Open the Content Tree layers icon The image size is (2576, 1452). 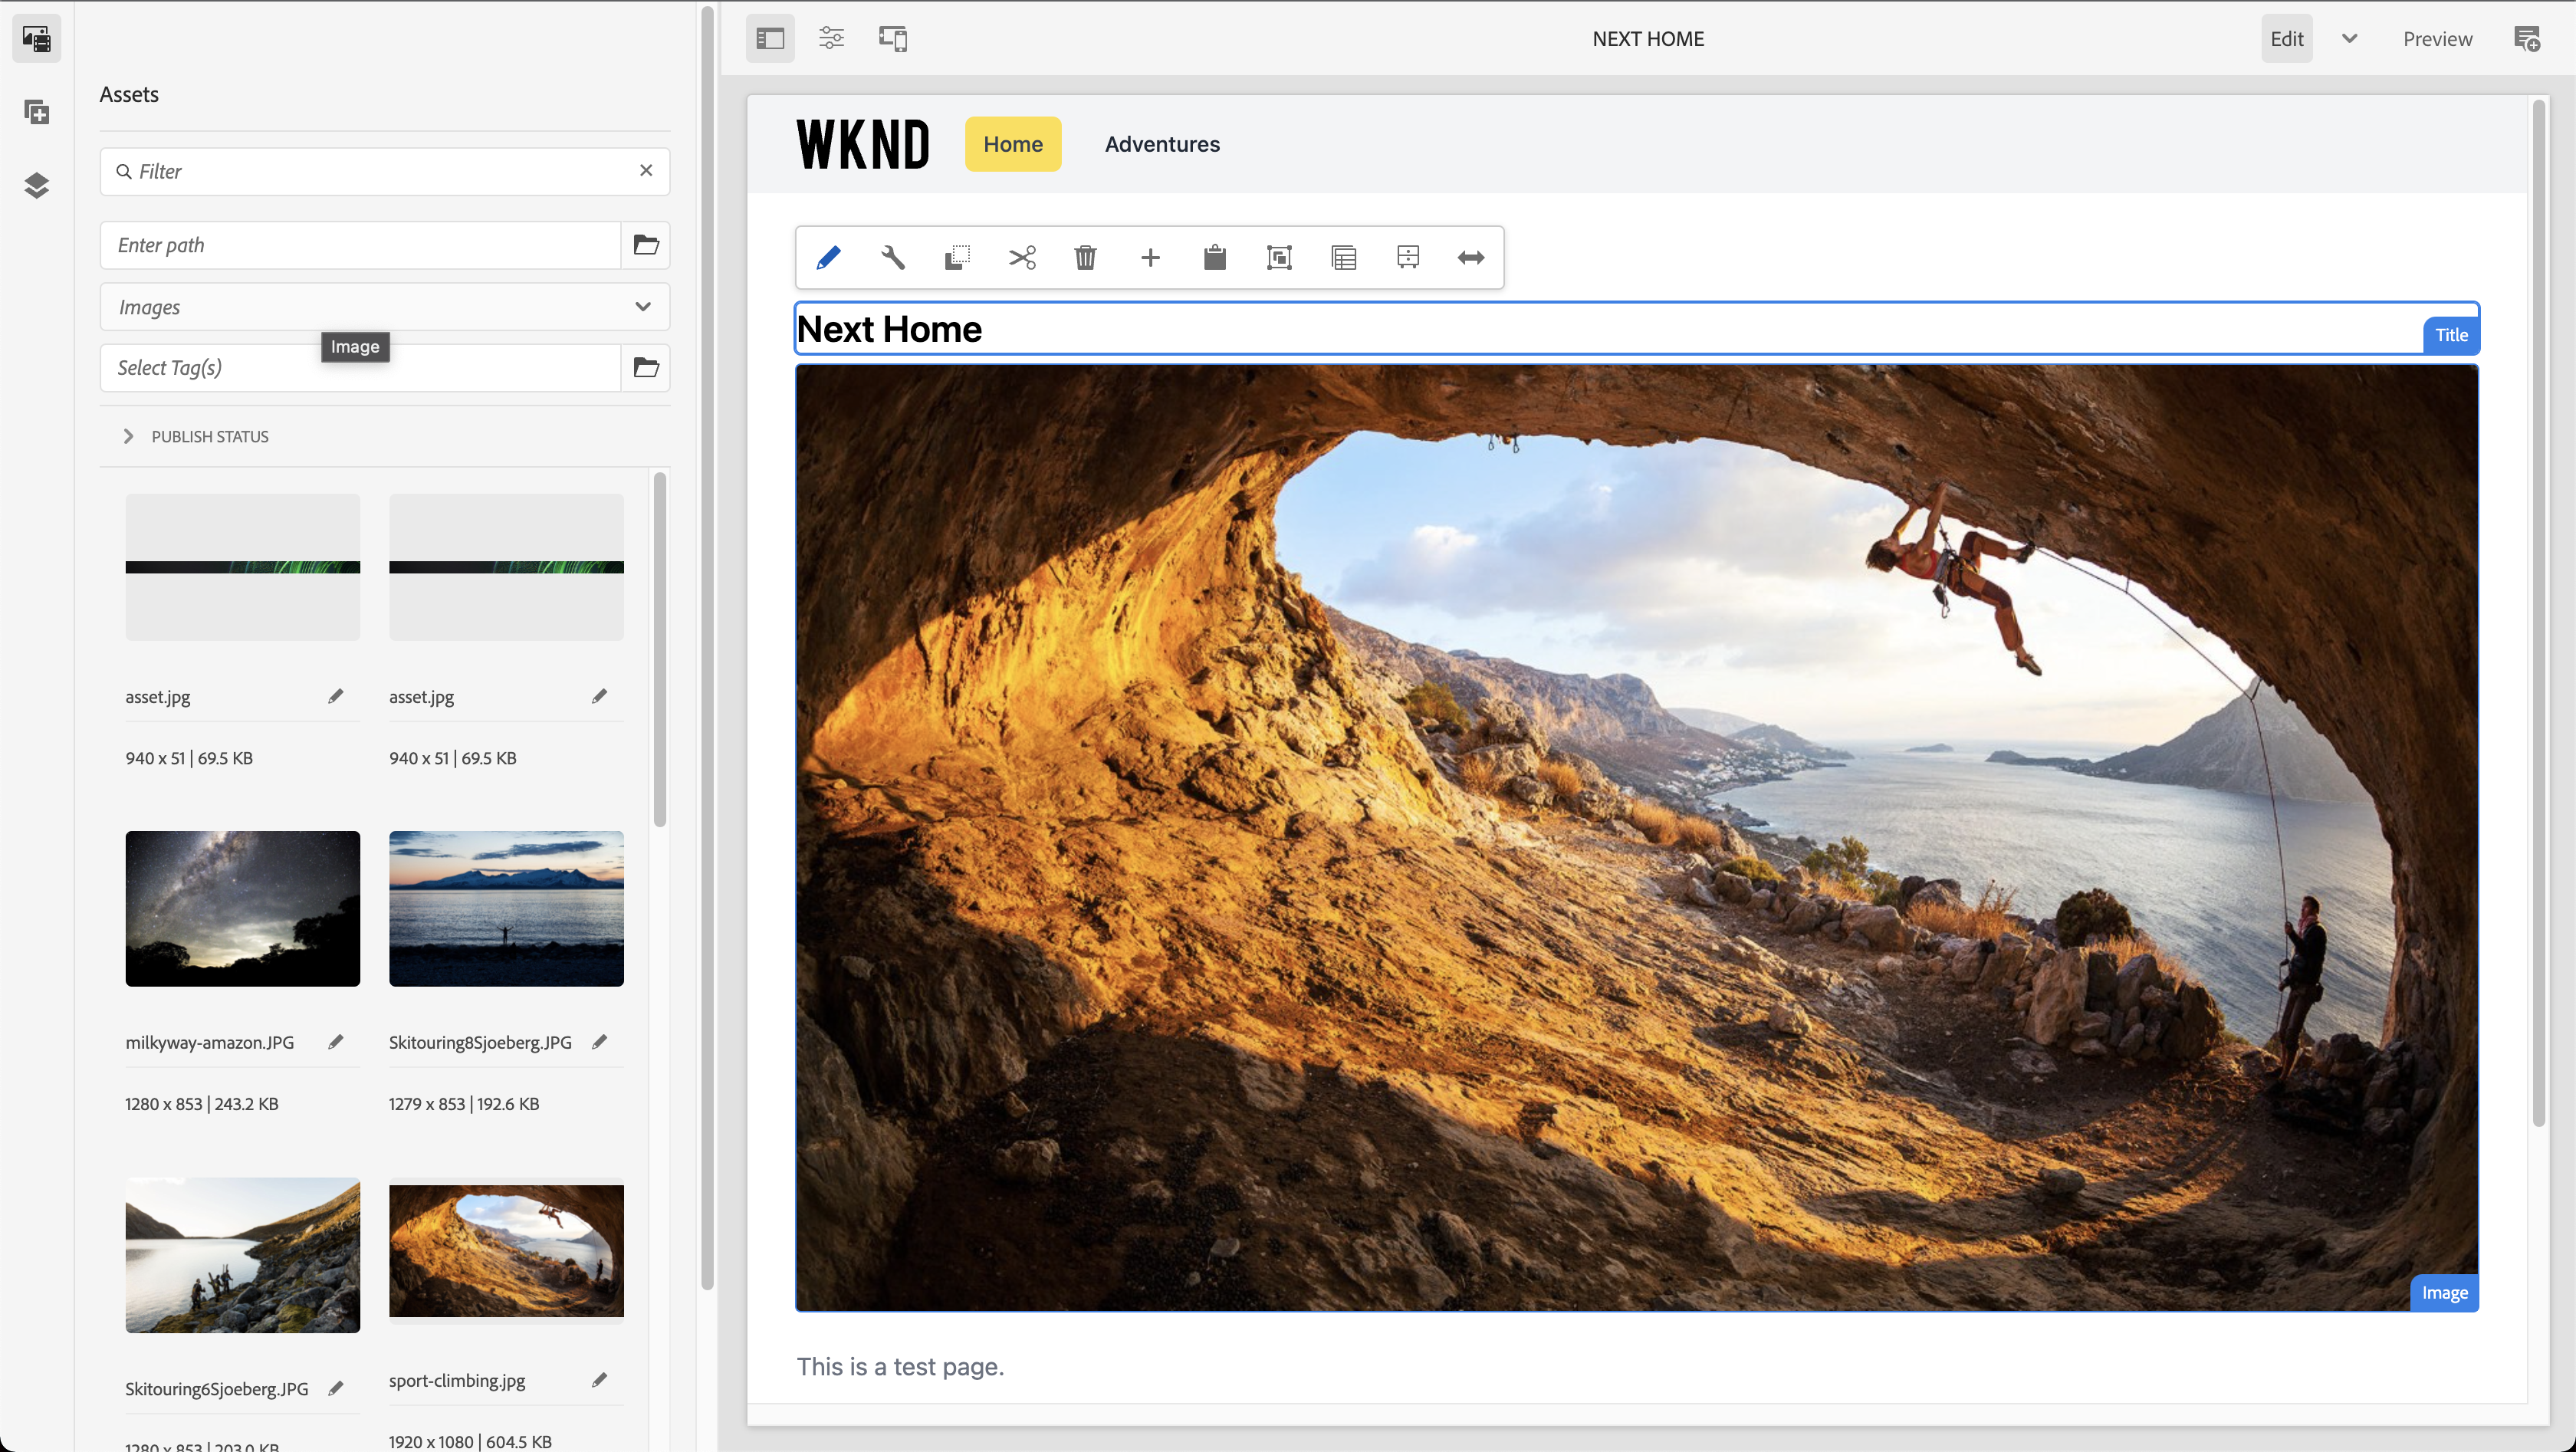37,185
